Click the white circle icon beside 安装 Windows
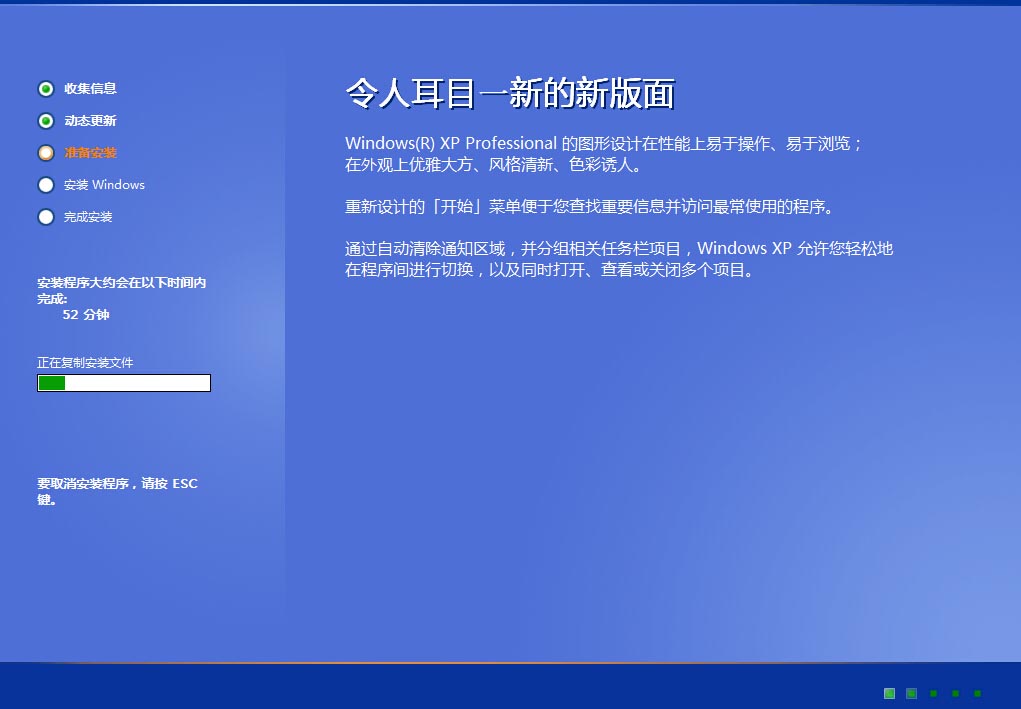 (x=46, y=185)
